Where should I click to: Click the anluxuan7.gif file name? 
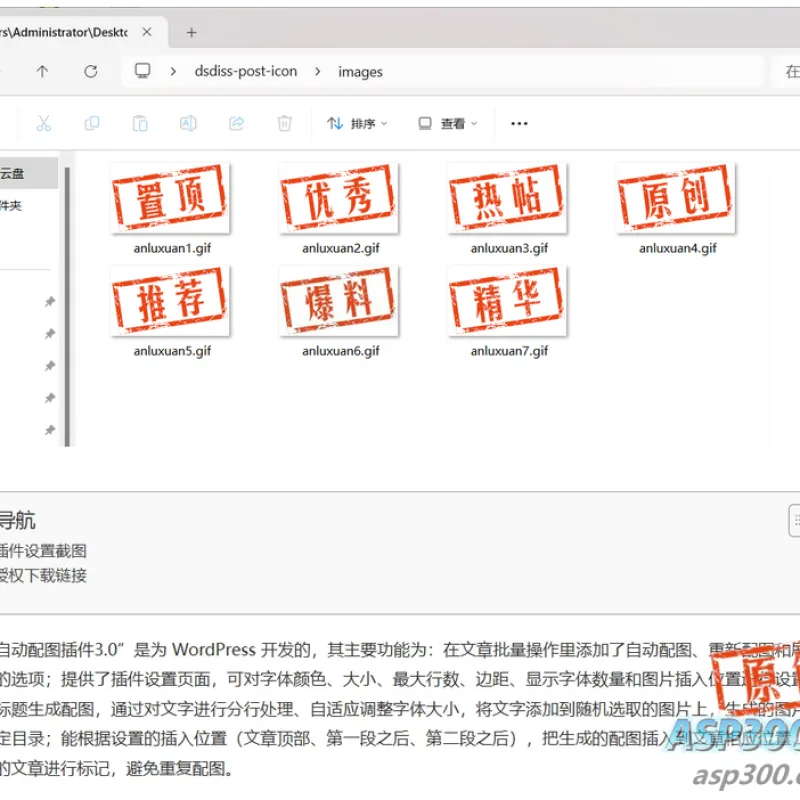point(509,351)
